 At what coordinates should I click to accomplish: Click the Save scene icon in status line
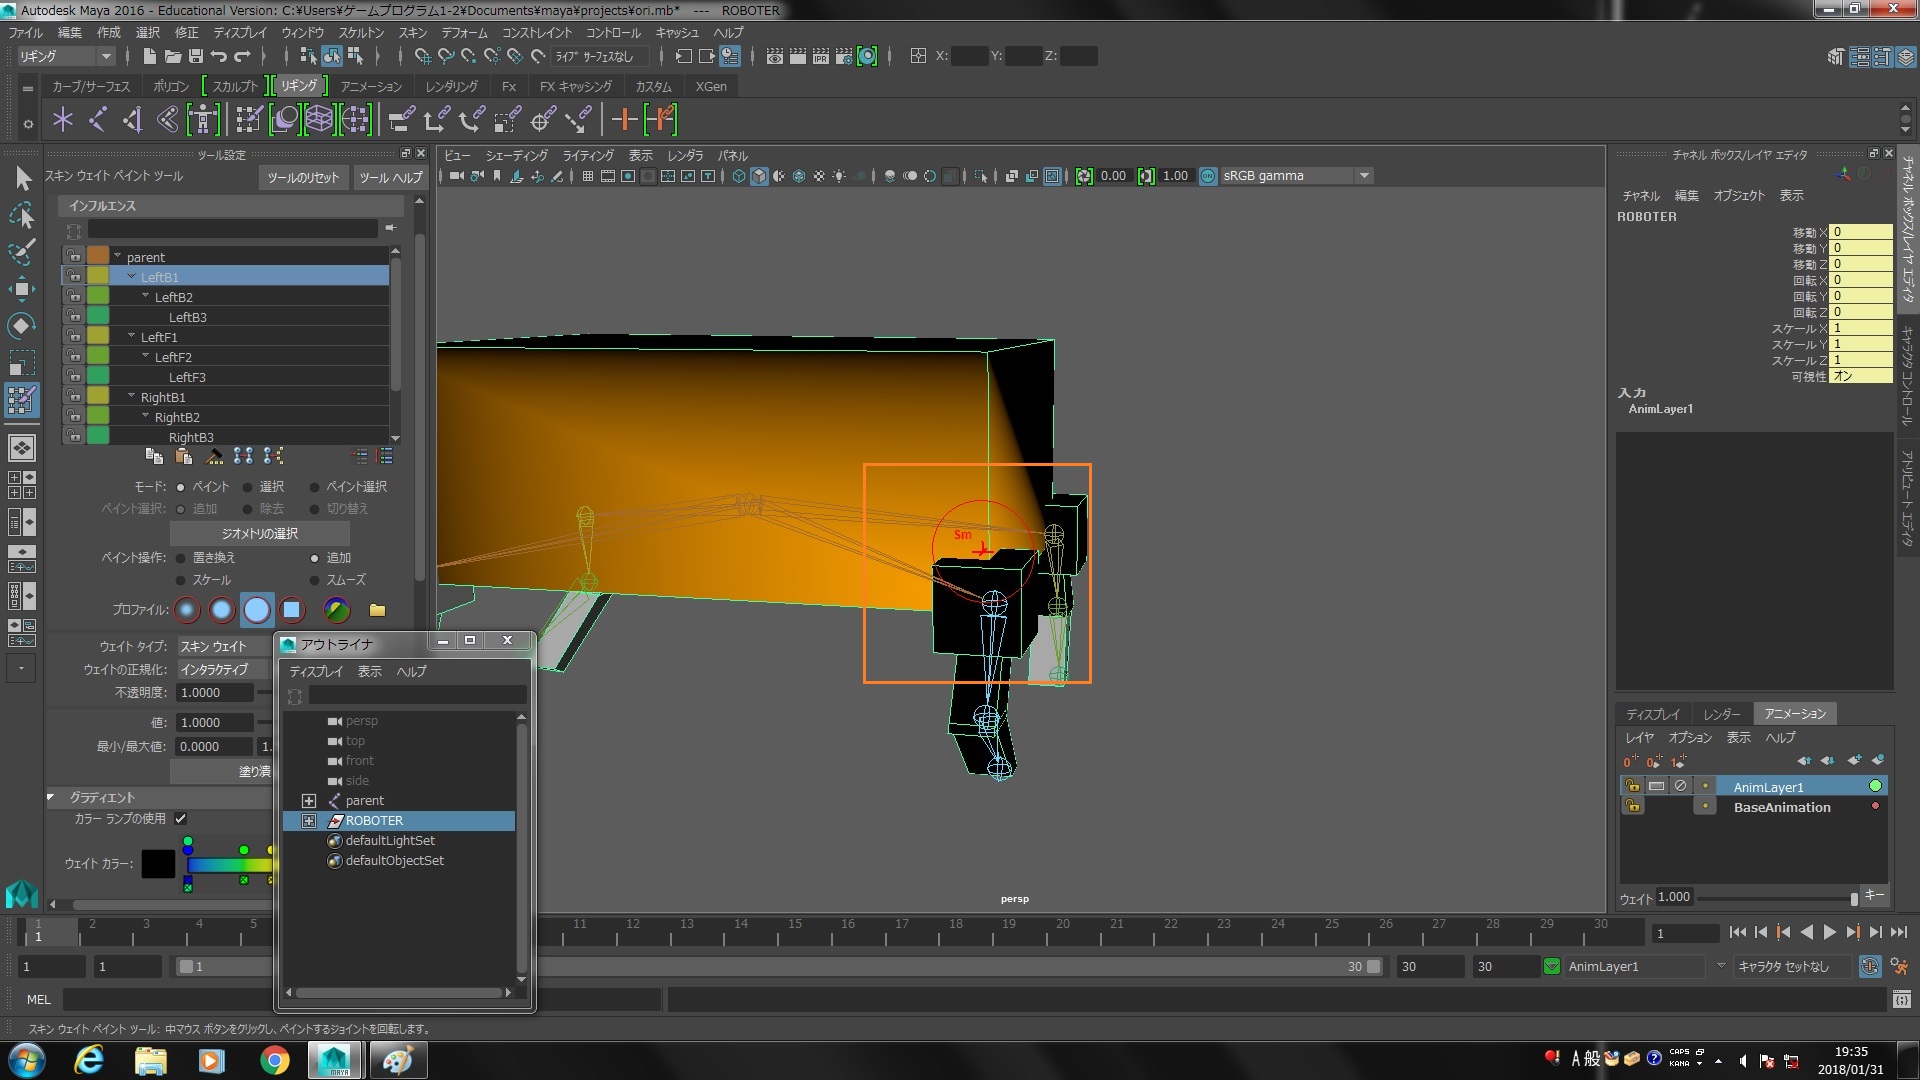pyautogui.click(x=196, y=56)
